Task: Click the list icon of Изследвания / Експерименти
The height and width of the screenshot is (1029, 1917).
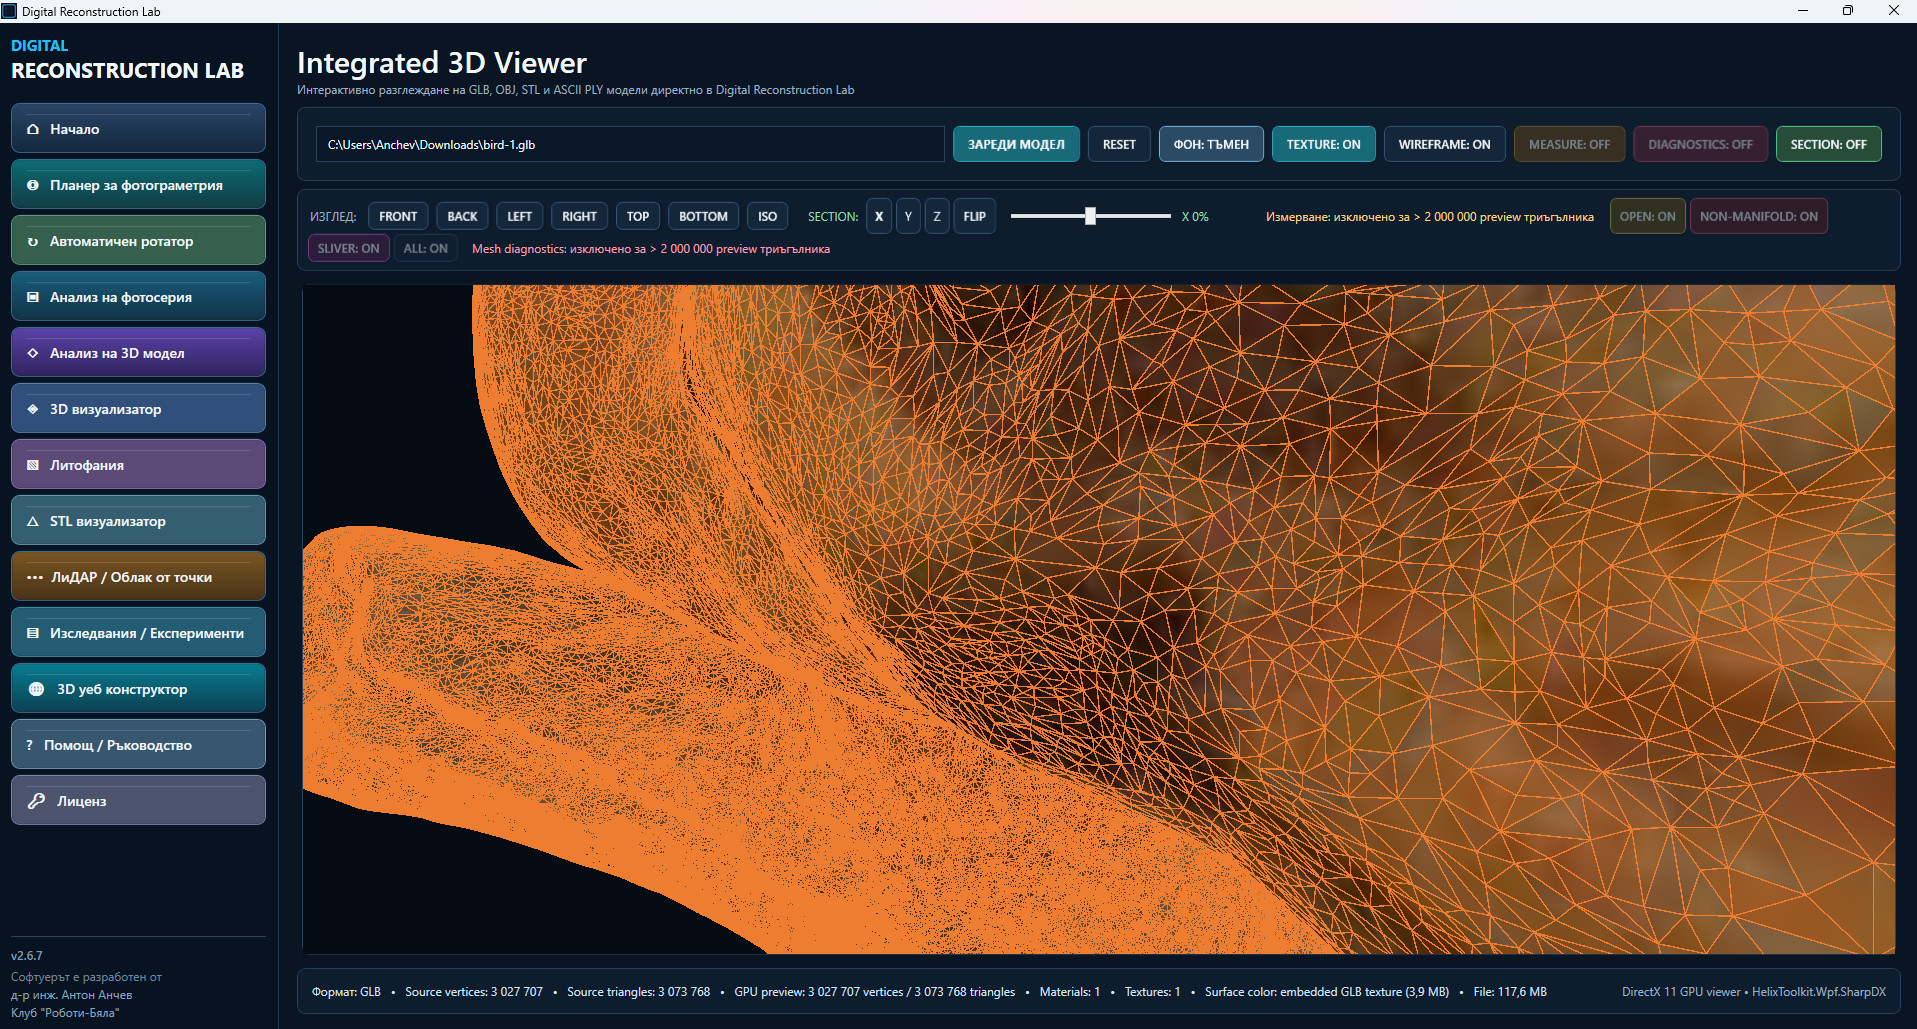Action: coord(33,633)
